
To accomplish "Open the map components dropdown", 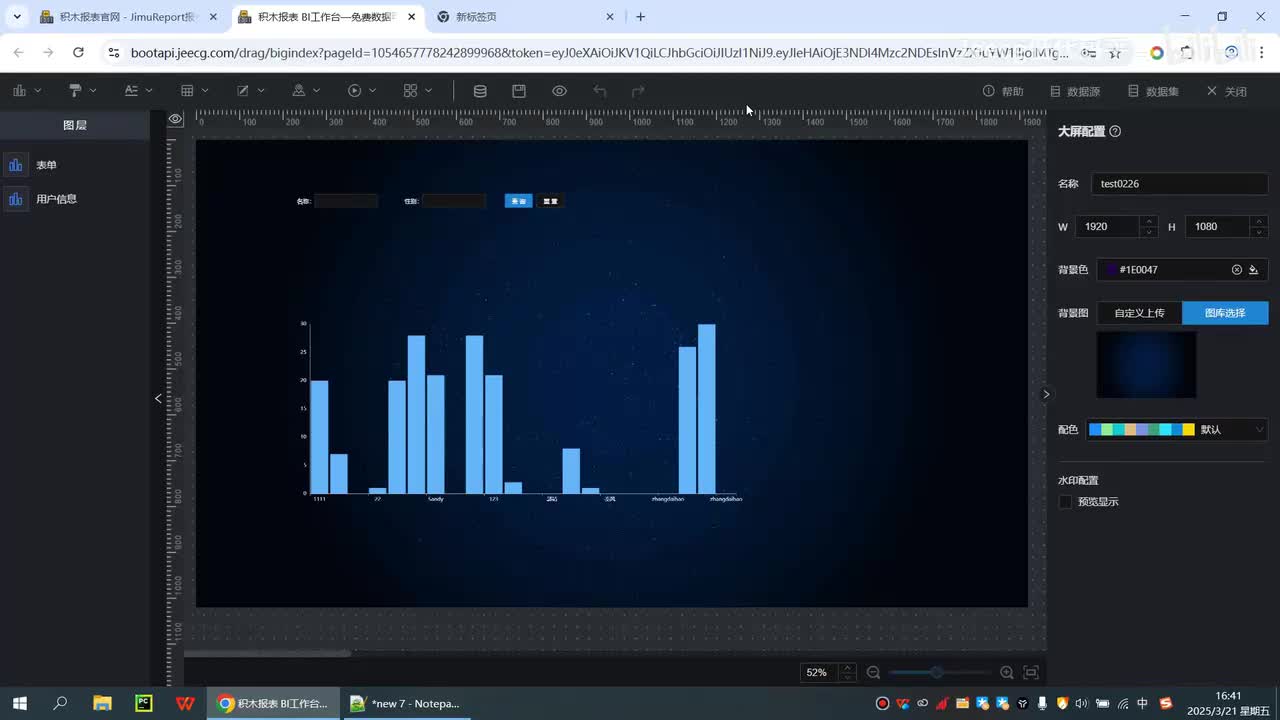I will (x=306, y=91).
